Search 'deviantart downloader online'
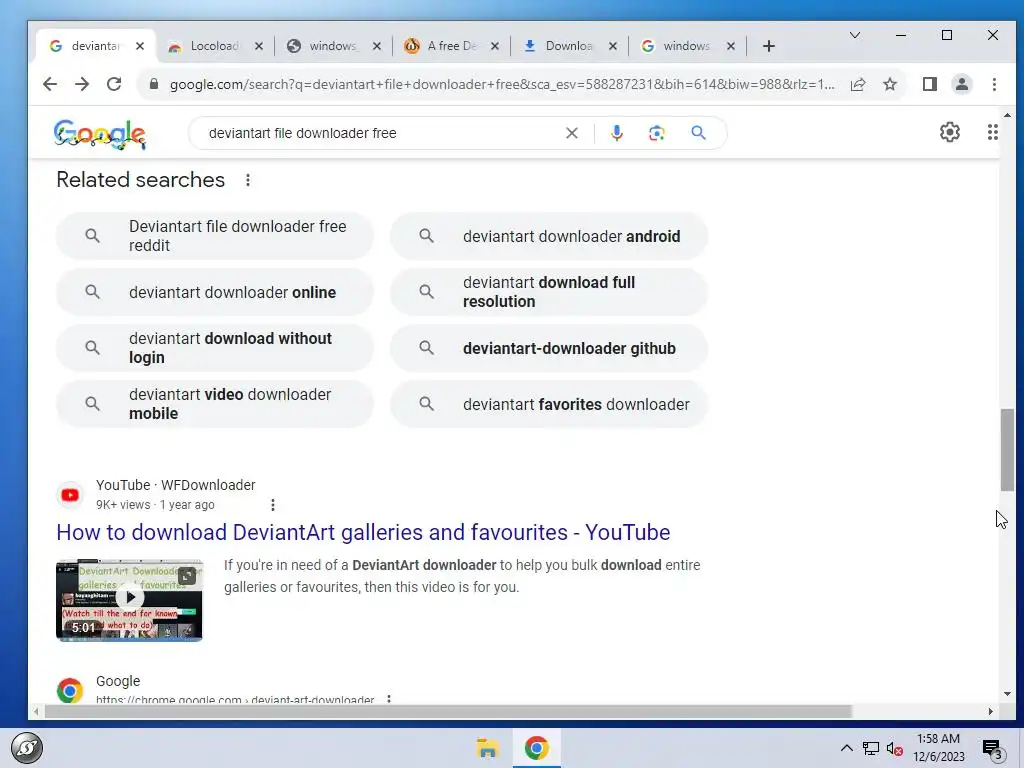Screen dimensions: 1024x768 [x=215, y=292]
